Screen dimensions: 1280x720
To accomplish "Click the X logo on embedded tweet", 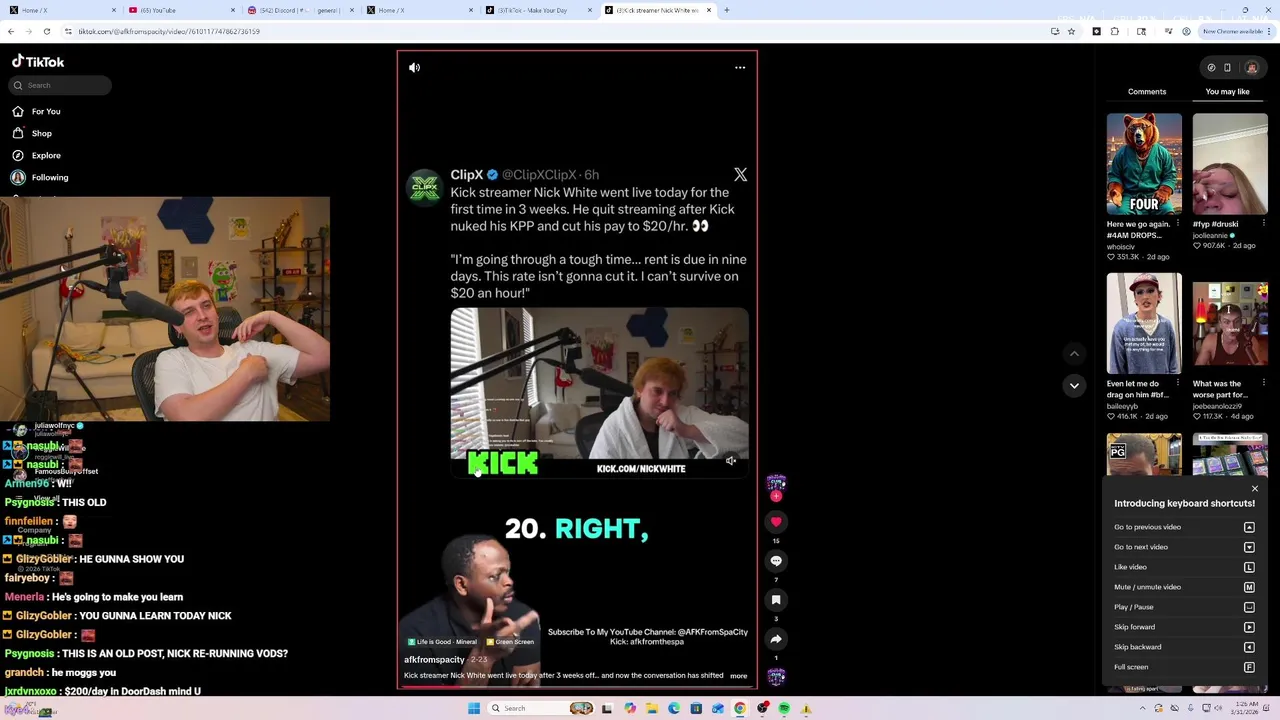I will pyautogui.click(x=740, y=175).
